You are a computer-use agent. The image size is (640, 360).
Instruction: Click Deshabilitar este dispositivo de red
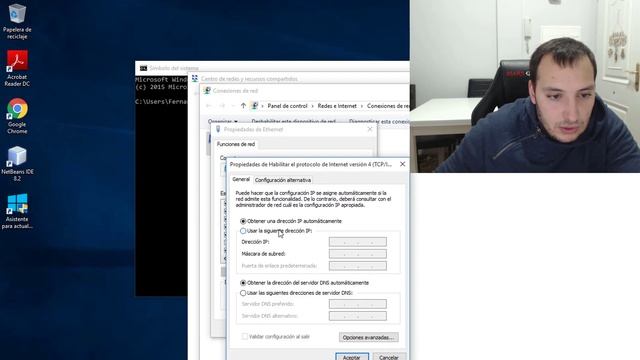coord(293,122)
